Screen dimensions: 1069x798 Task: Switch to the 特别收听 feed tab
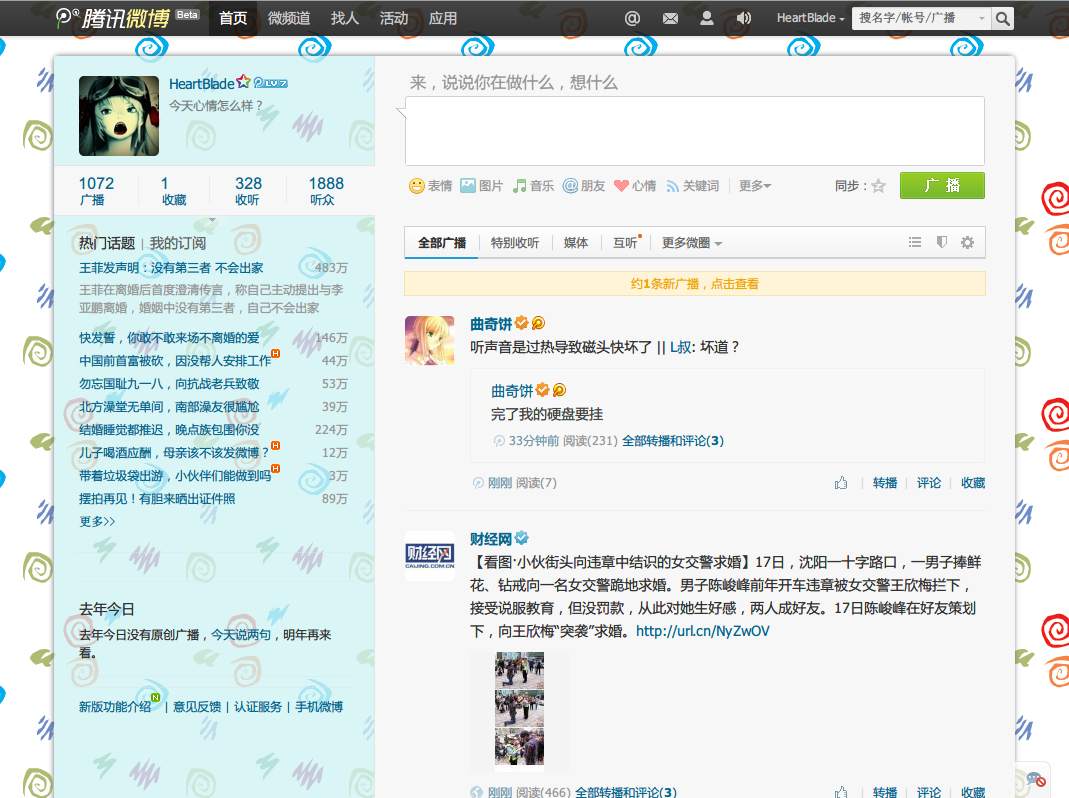tap(515, 242)
